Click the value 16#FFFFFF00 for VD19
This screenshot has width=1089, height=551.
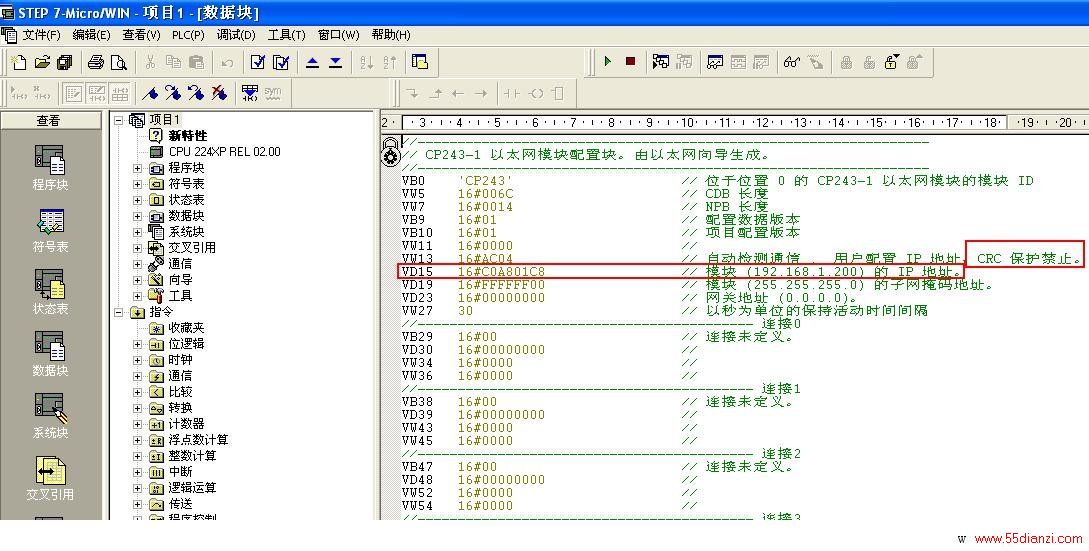pos(501,285)
